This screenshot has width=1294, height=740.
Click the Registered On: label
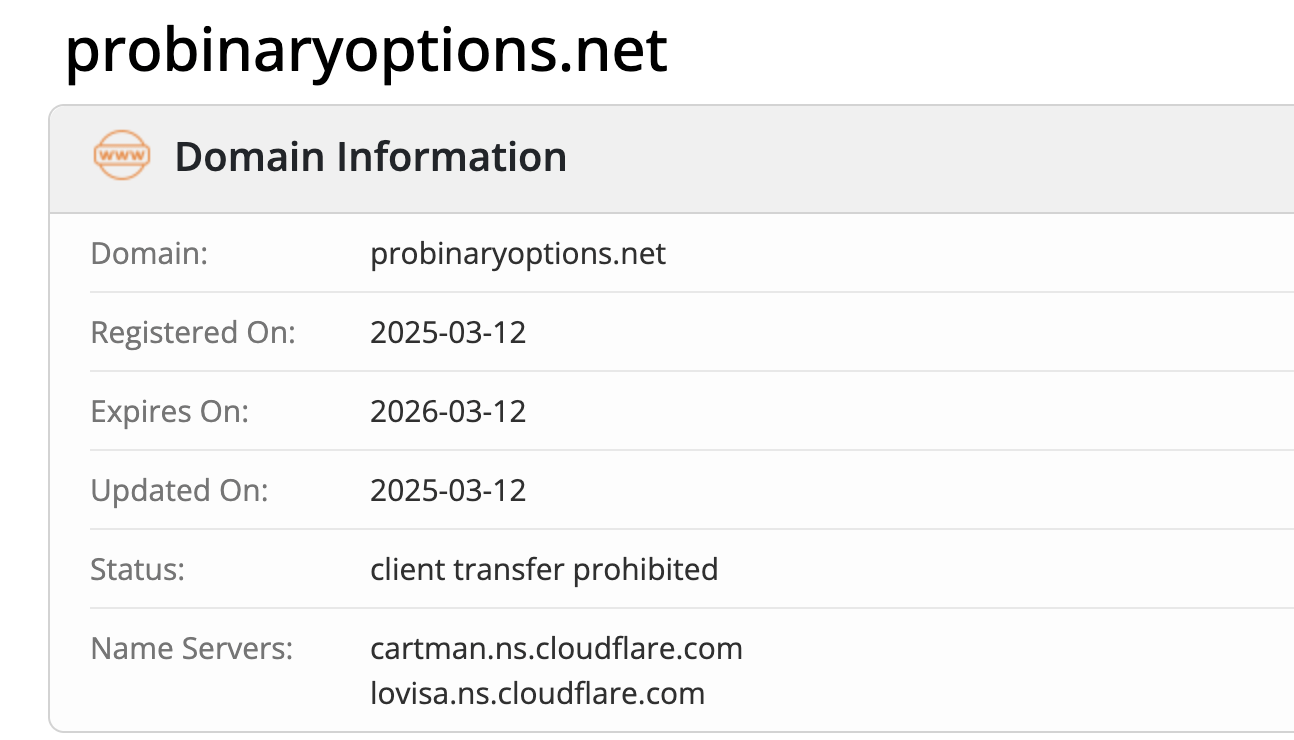click(193, 332)
